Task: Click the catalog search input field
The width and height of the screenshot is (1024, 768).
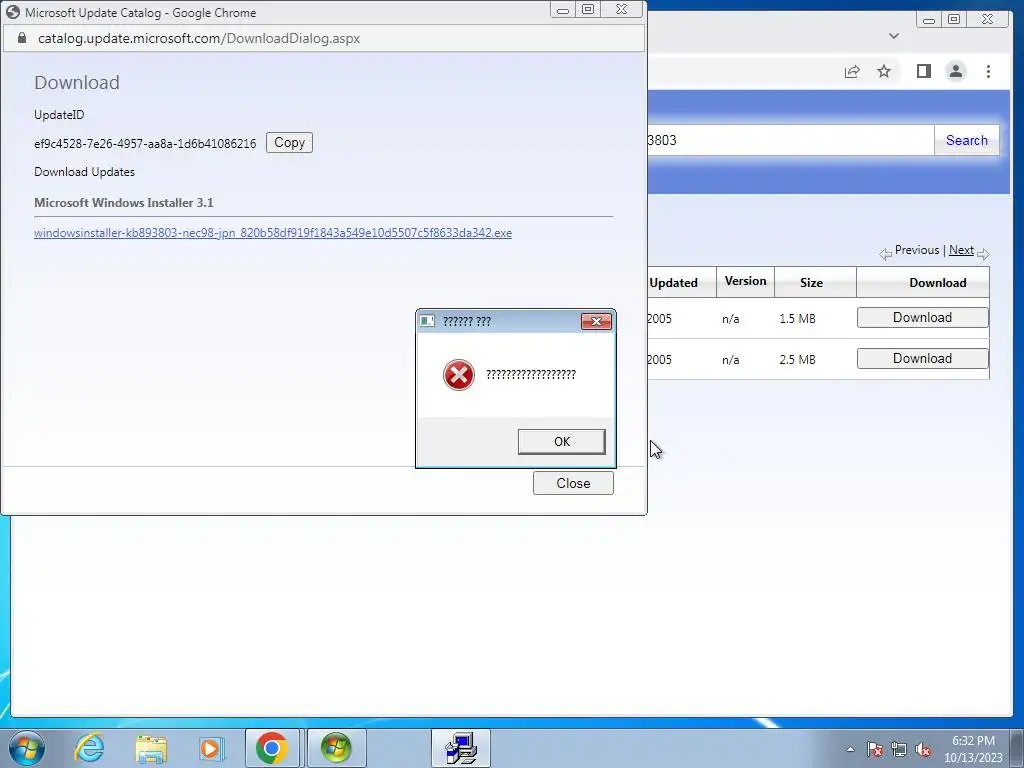Action: [790, 140]
